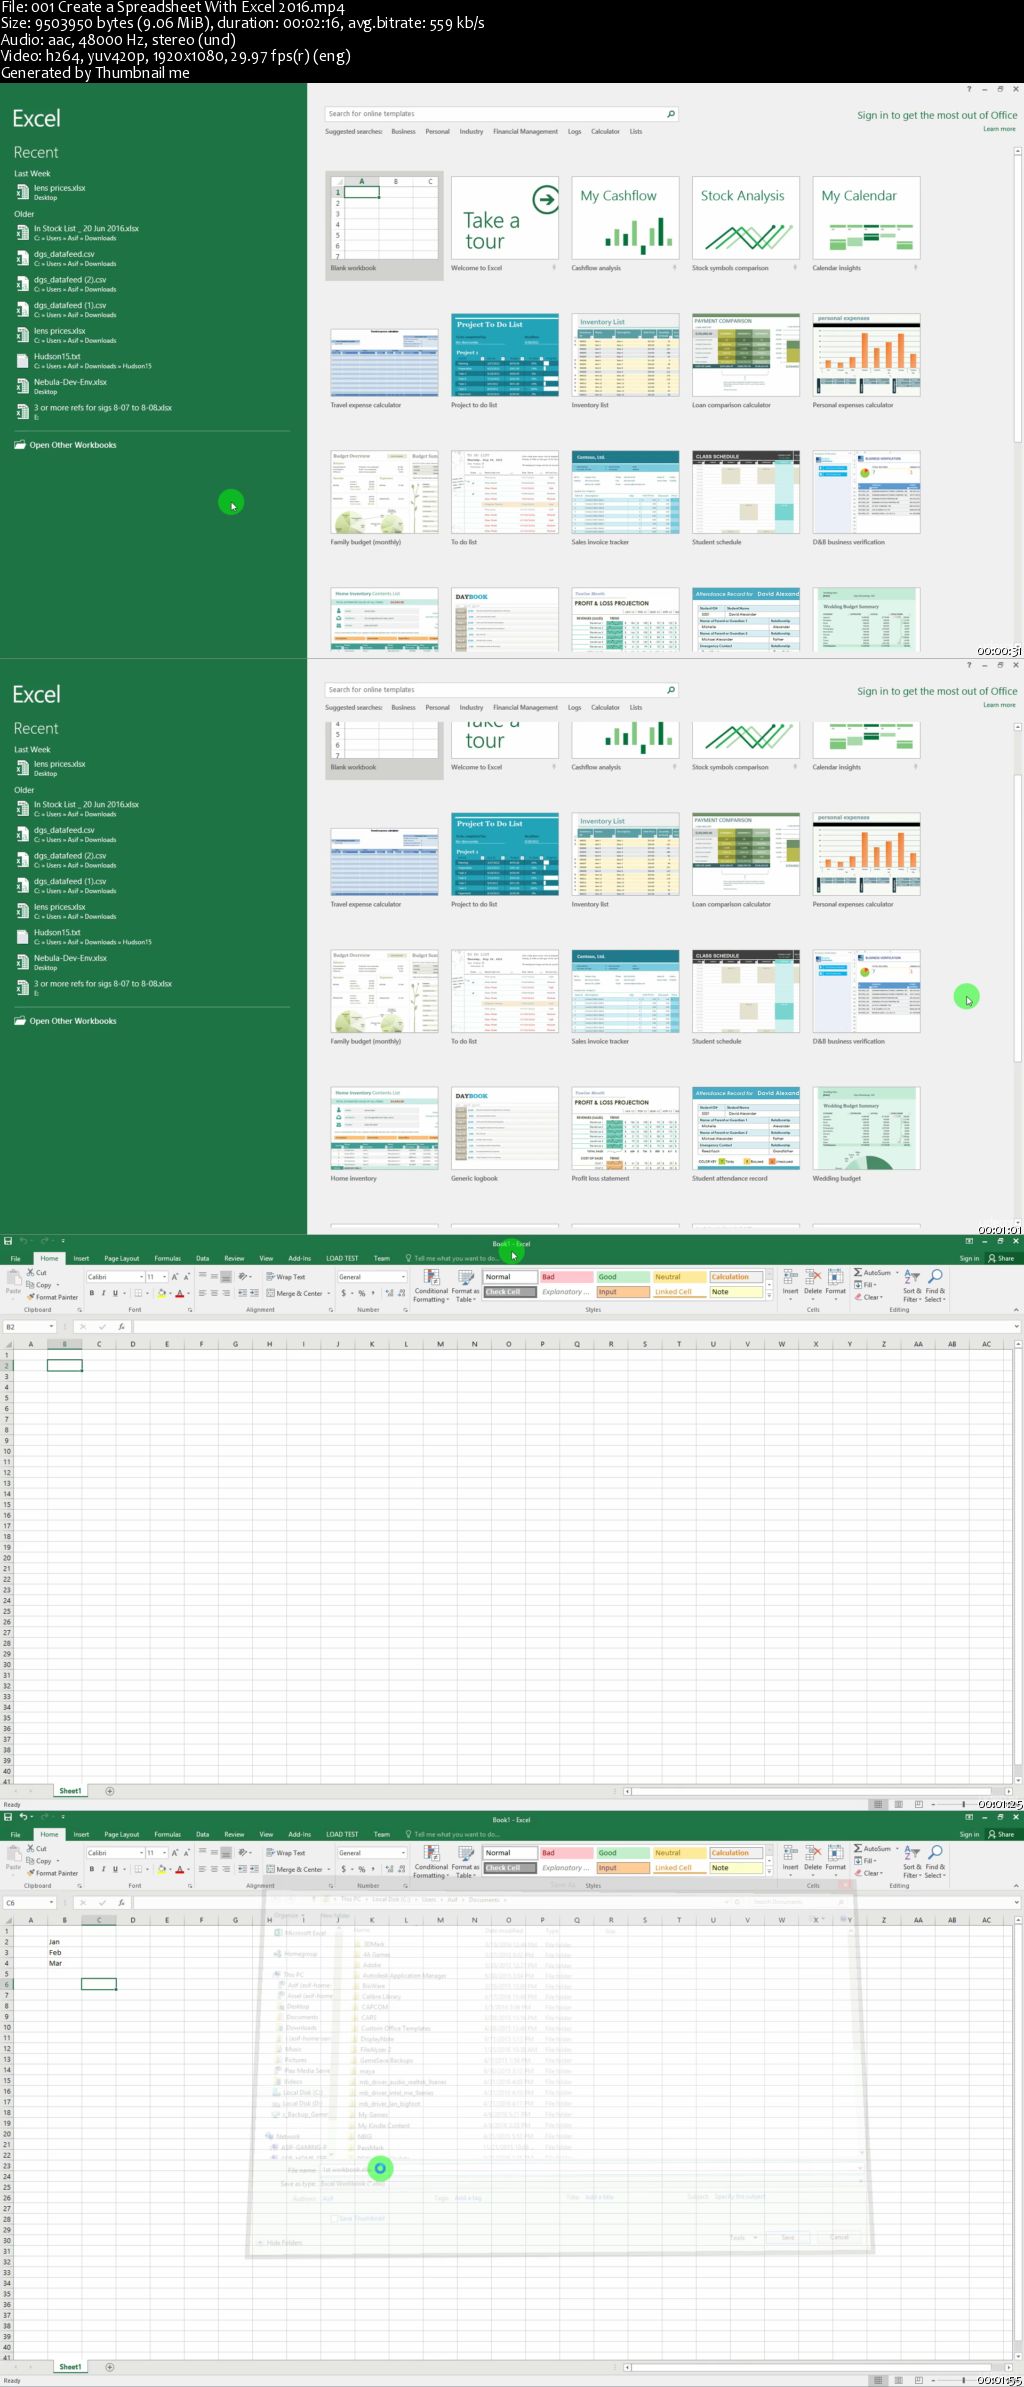Expand Copy dropdown arrow in third frame
This screenshot has height=2387, width=1024.
pos(58,1285)
